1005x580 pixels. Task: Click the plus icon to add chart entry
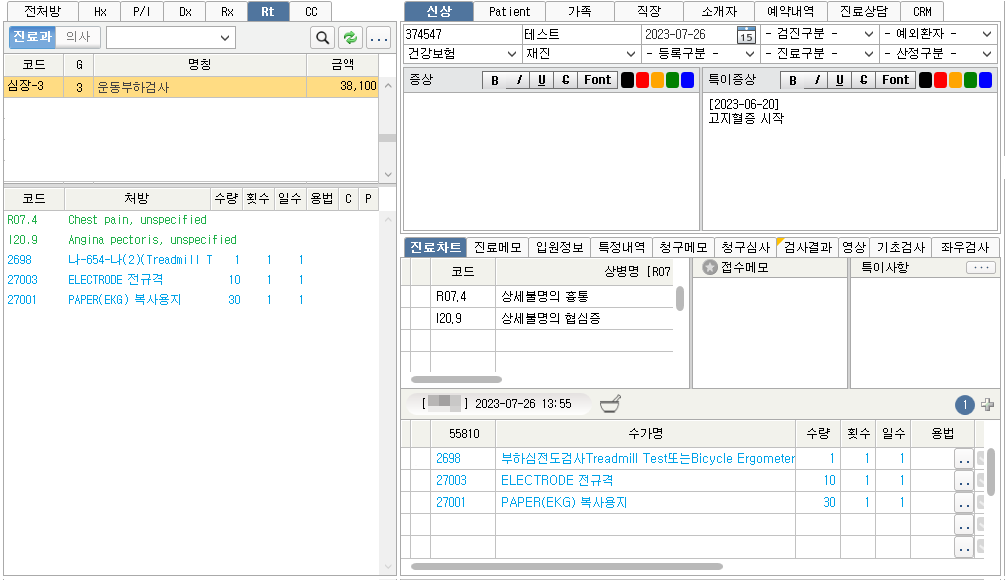[988, 405]
